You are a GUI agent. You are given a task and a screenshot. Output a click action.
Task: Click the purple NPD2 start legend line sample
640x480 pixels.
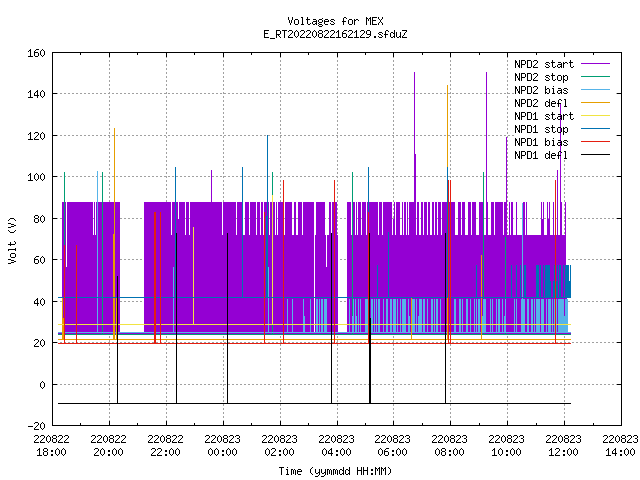595,64
